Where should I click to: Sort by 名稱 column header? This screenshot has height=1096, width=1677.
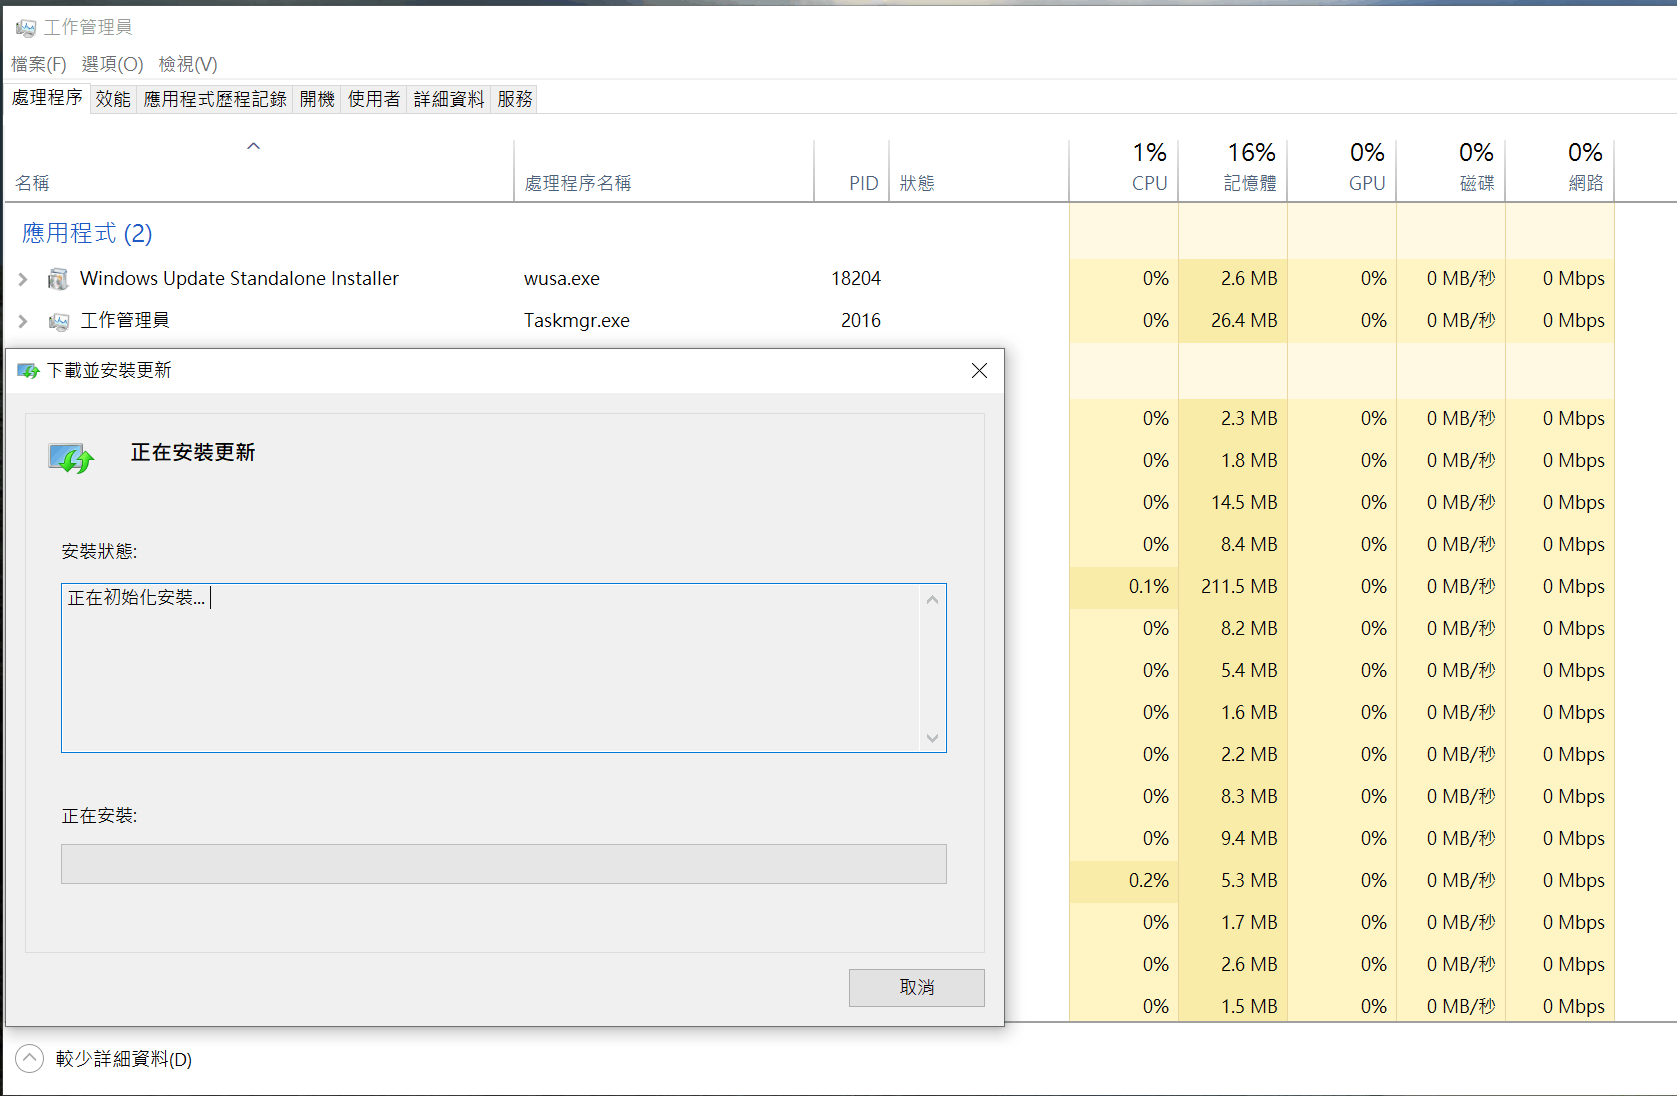pyautogui.click(x=259, y=171)
